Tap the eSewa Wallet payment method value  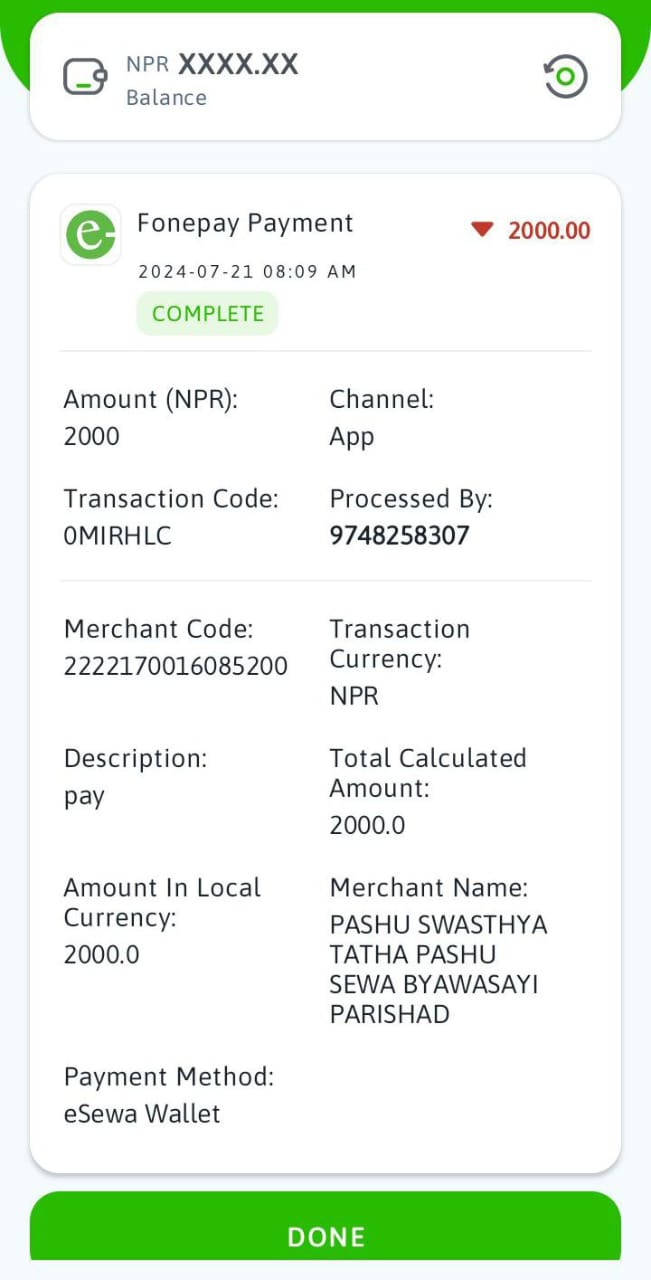click(x=142, y=1114)
